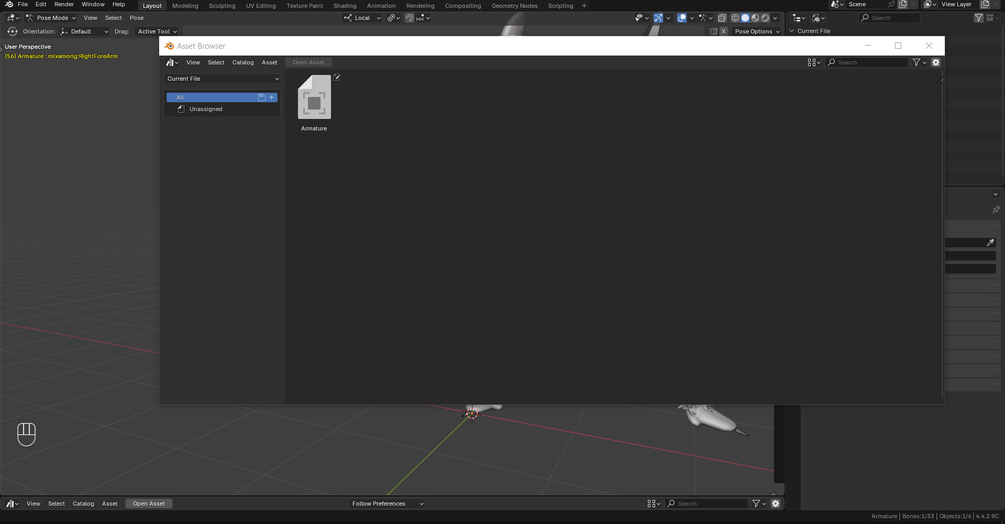
Task: Click Open Asset in the bottom asset editor
Action: (149, 504)
